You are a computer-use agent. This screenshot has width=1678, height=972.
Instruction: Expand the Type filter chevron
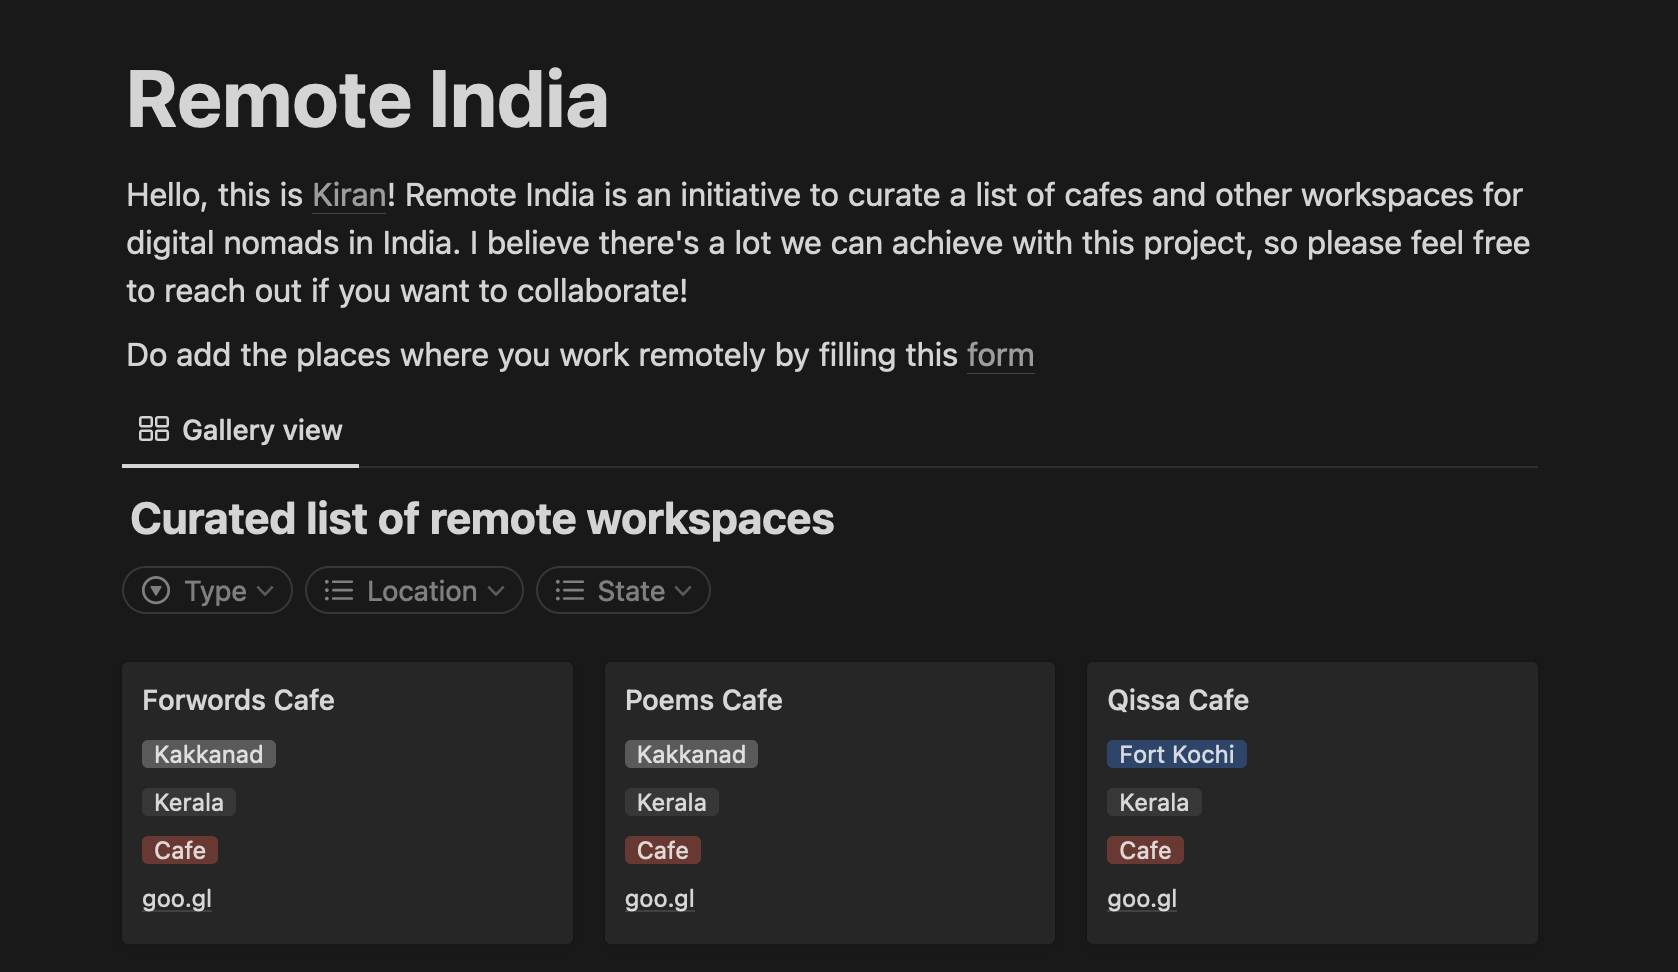pyautogui.click(x=265, y=591)
